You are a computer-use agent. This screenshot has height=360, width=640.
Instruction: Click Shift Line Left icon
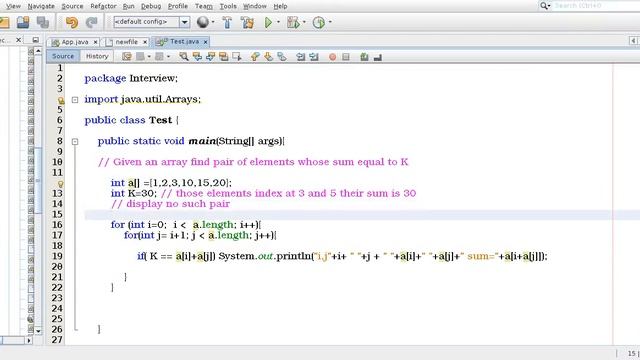pos(301,57)
